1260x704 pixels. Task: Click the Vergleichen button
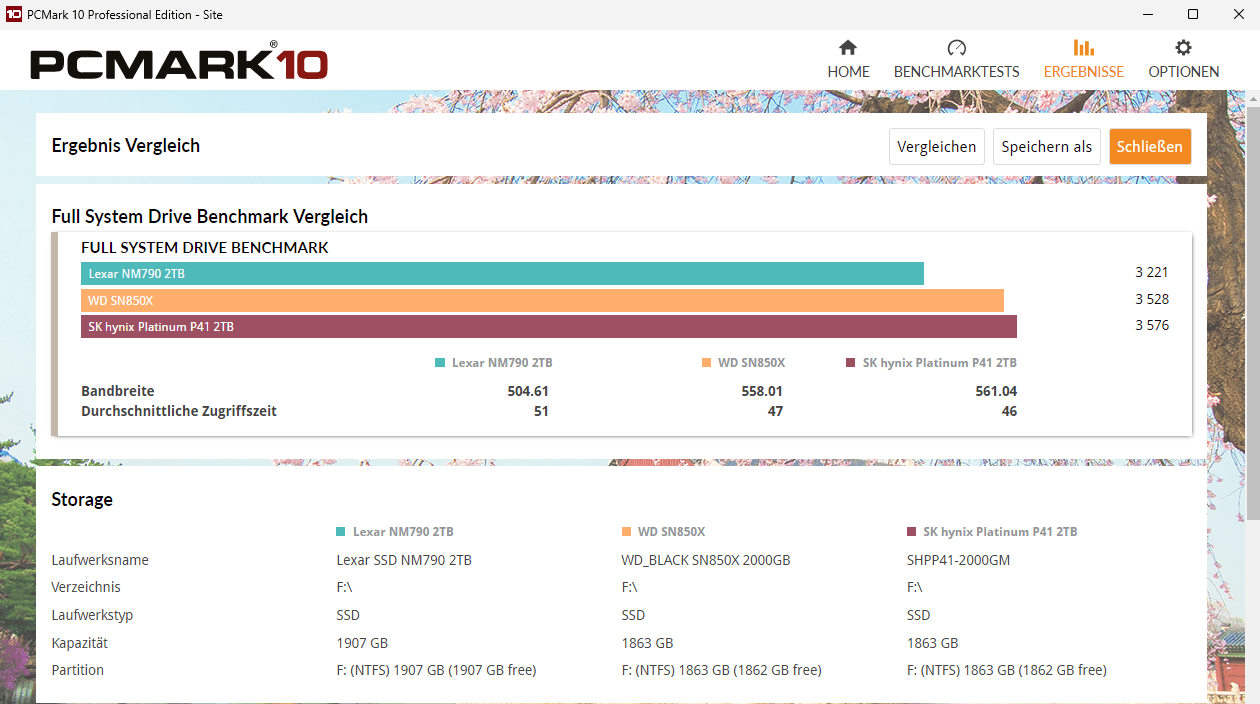pyautogui.click(x=936, y=147)
